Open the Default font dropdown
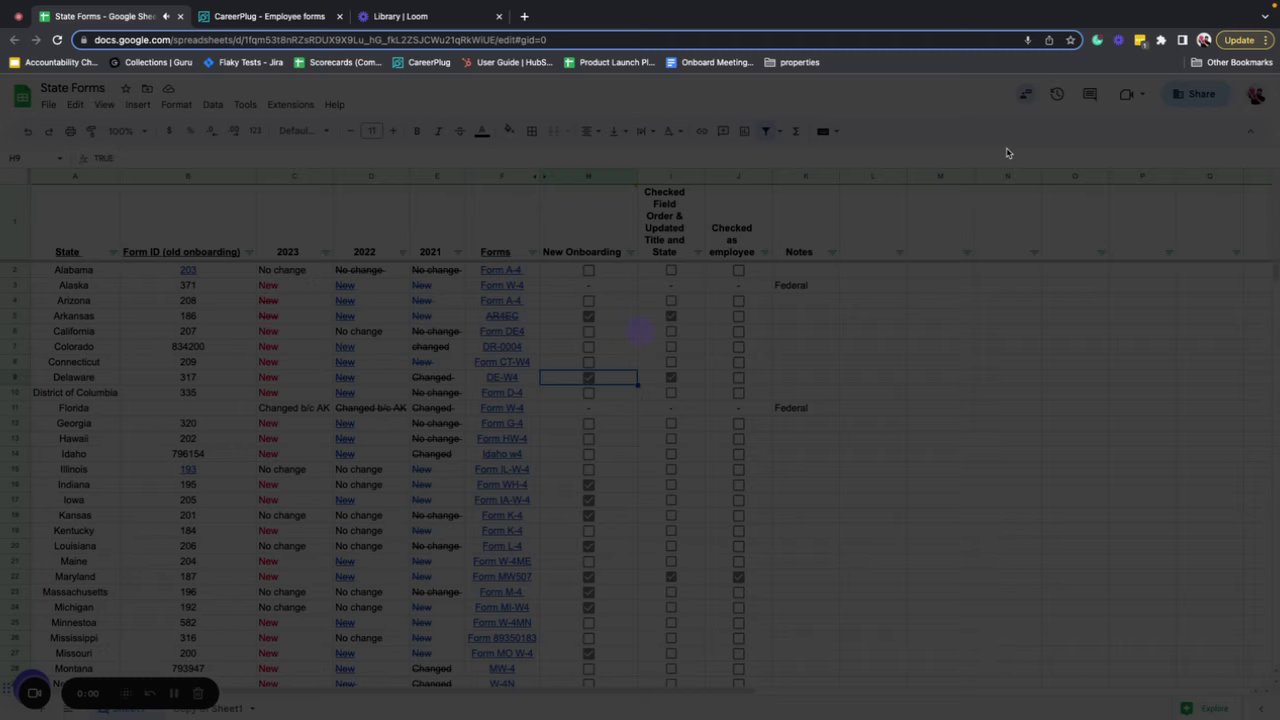1280x720 pixels. (x=302, y=131)
